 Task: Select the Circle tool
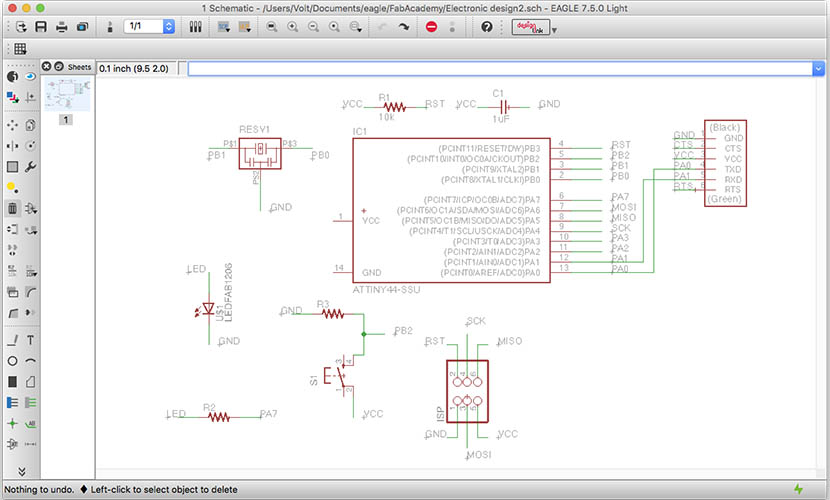point(12,361)
